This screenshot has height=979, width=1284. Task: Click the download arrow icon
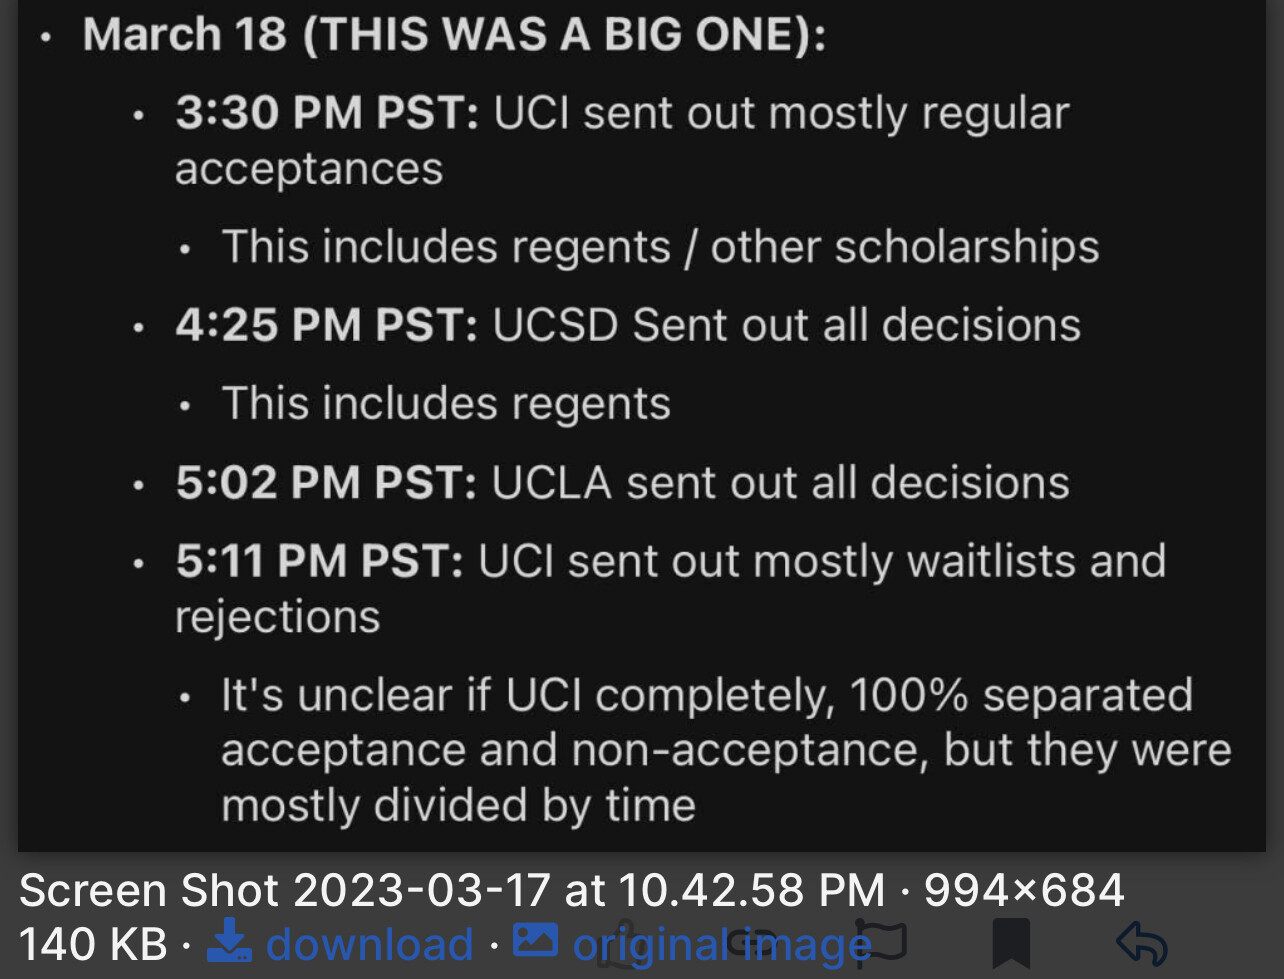pos(229,942)
